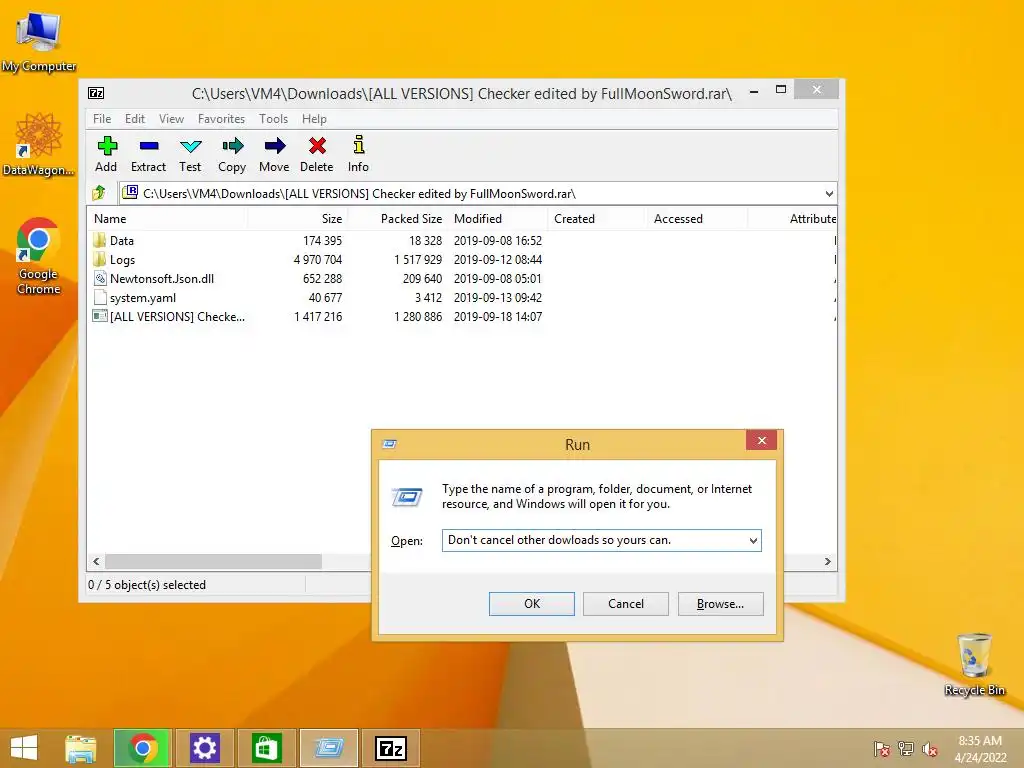Select the Copy toolbar icon
The image size is (1024, 768).
tap(232, 154)
